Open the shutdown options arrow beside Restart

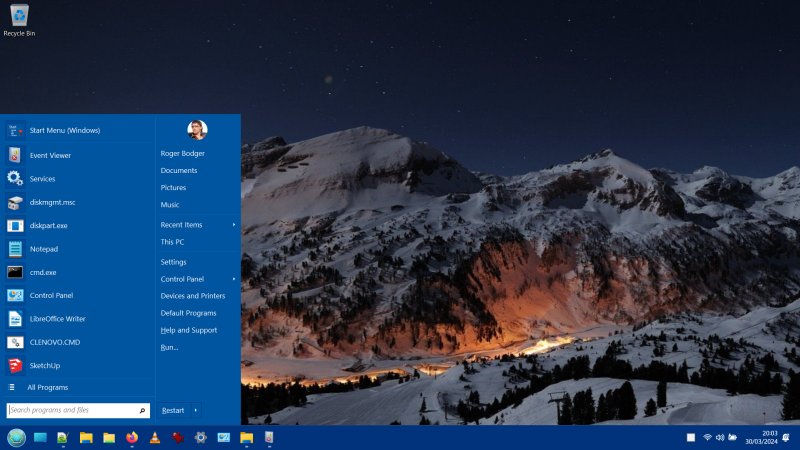195,410
